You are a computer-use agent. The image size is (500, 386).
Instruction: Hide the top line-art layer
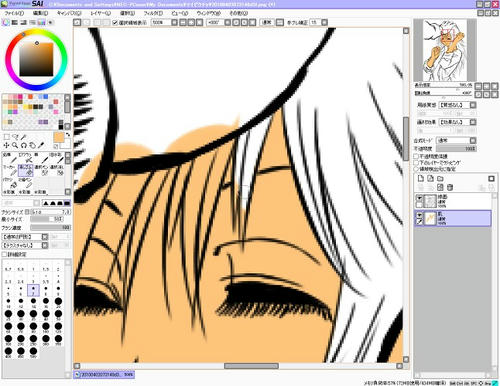click(419, 198)
